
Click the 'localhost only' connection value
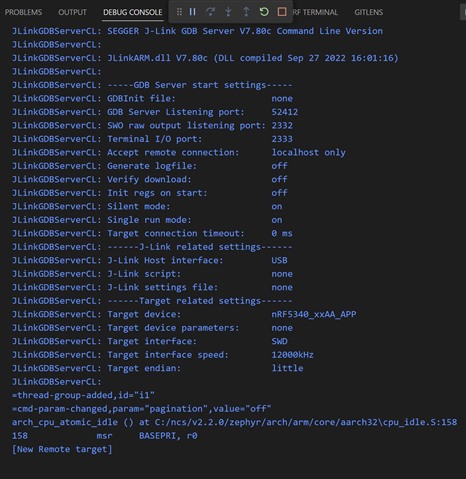(308, 152)
